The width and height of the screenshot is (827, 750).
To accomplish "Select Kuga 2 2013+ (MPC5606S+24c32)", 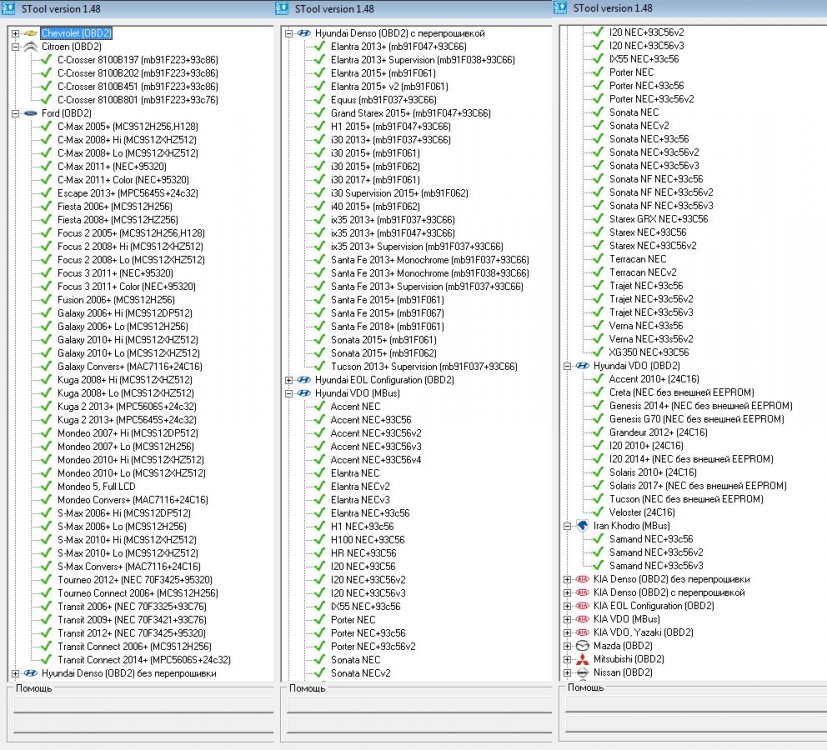I will 127,406.
